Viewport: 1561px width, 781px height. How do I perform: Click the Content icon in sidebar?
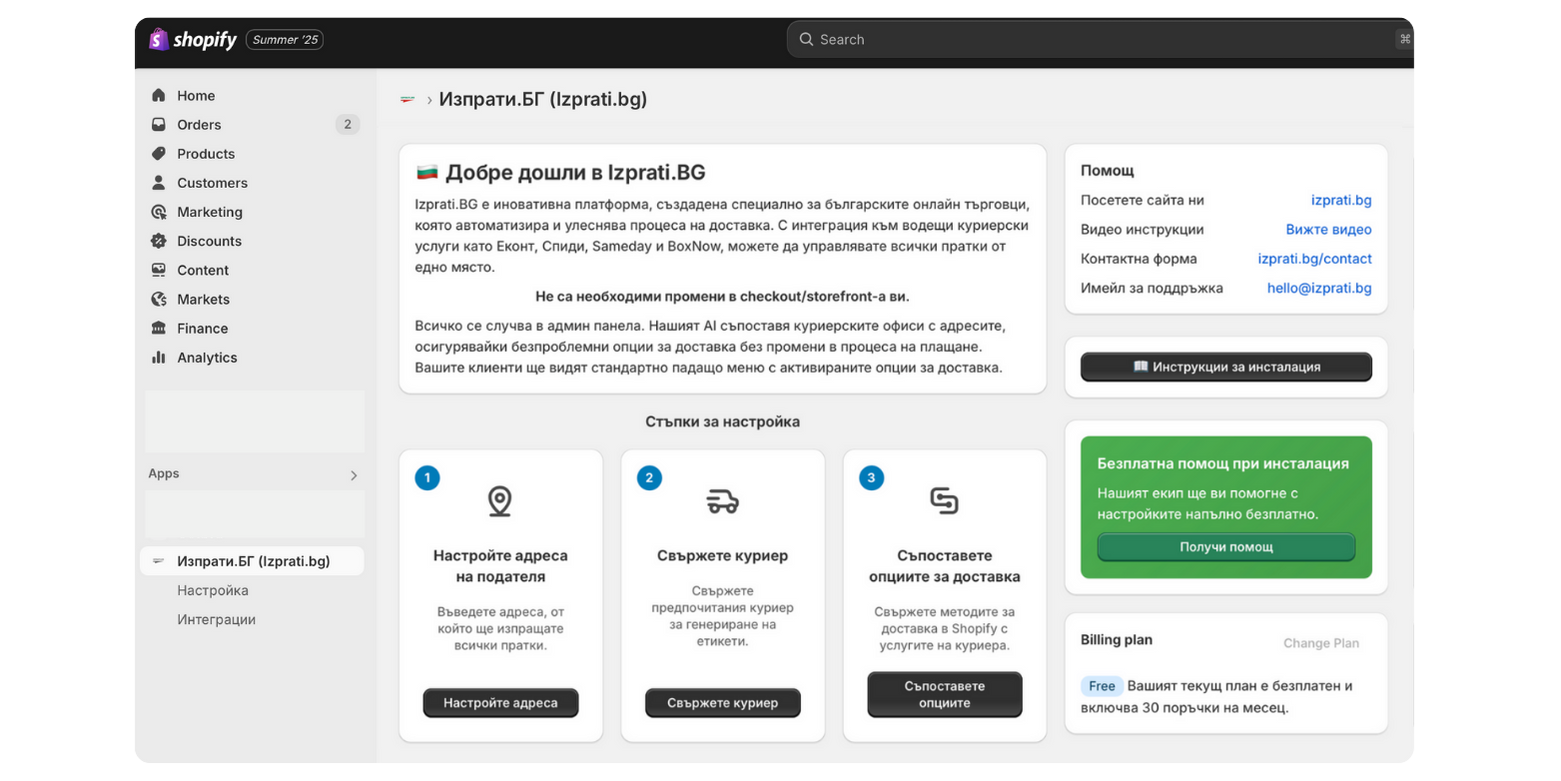click(158, 270)
